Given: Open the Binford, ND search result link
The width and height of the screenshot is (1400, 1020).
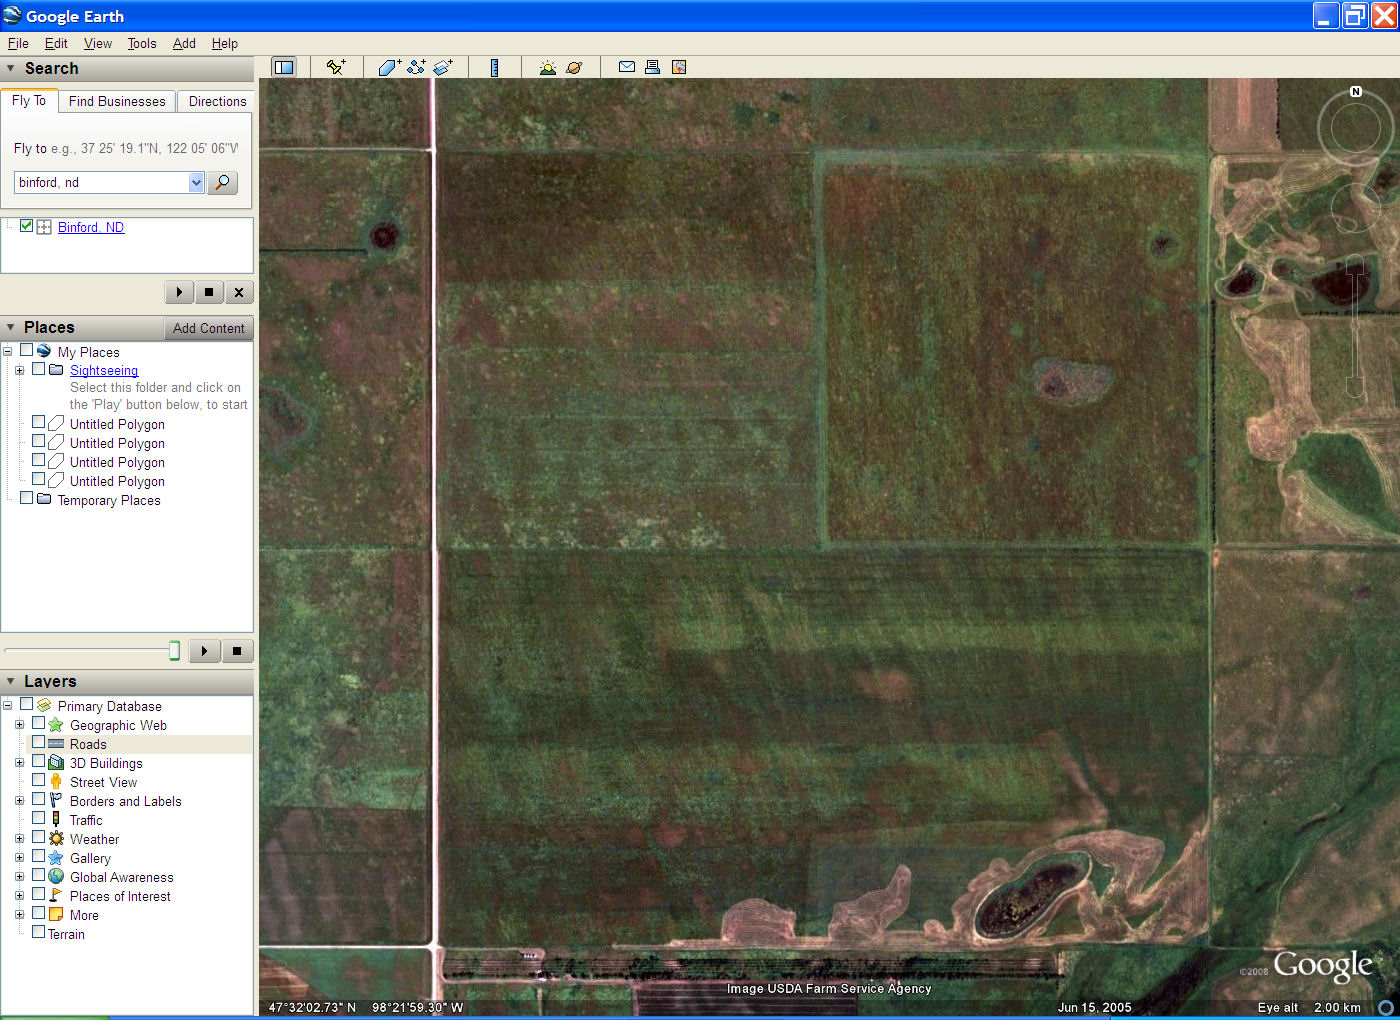Looking at the screenshot, I should tap(91, 227).
